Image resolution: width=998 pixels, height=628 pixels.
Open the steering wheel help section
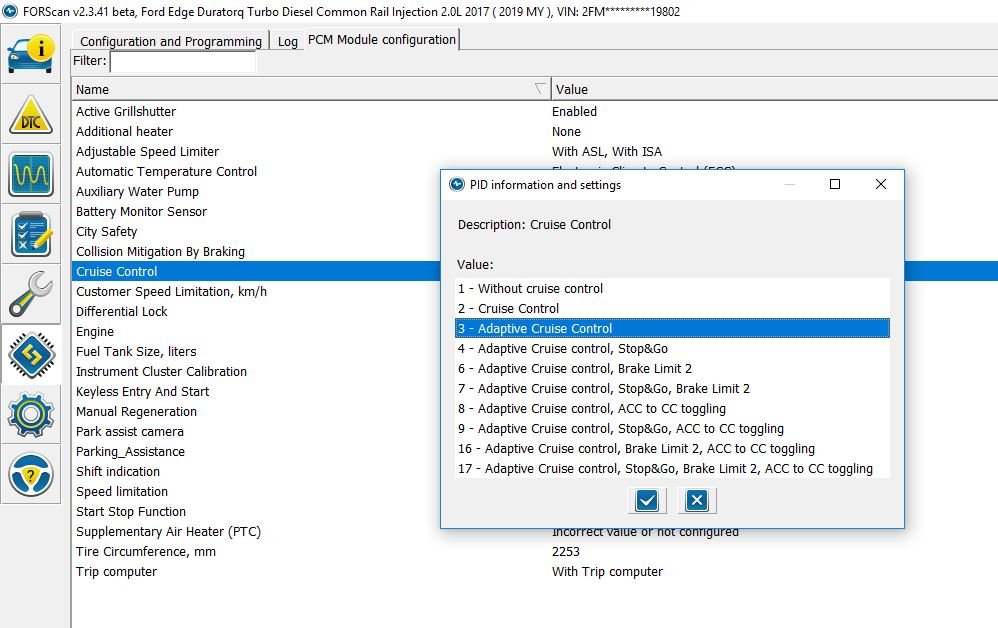click(32, 473)
